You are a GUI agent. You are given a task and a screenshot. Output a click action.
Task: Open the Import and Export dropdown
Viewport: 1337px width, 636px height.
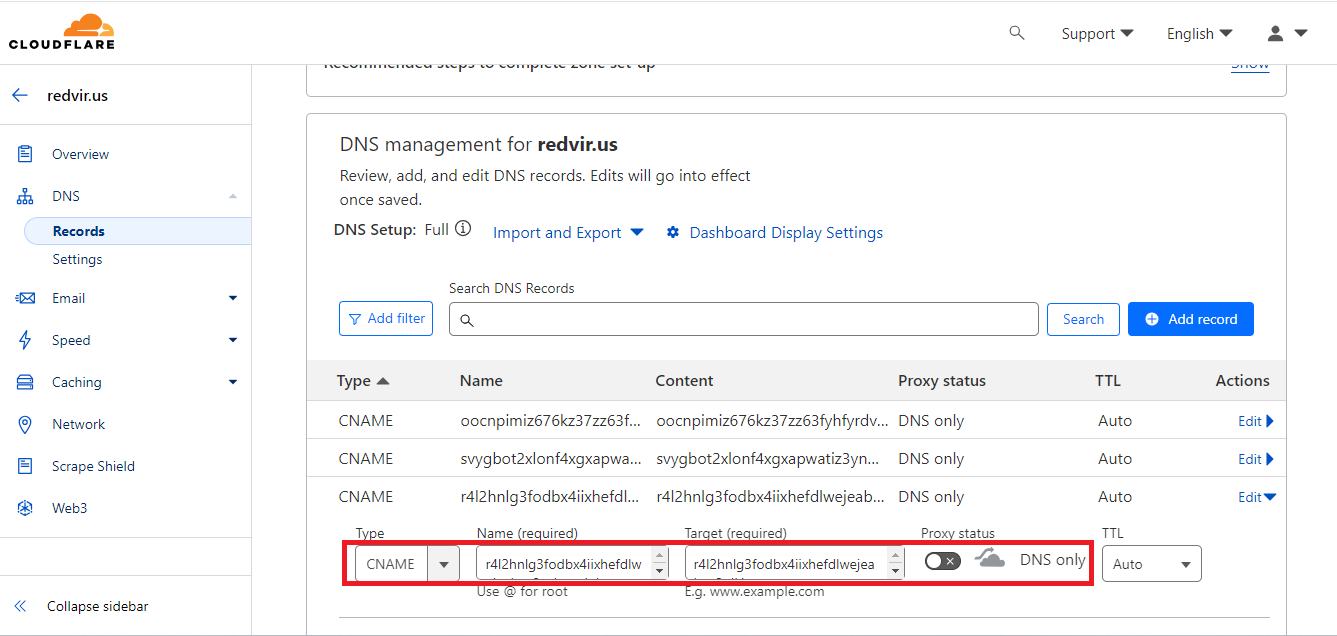tap(557, 232)
